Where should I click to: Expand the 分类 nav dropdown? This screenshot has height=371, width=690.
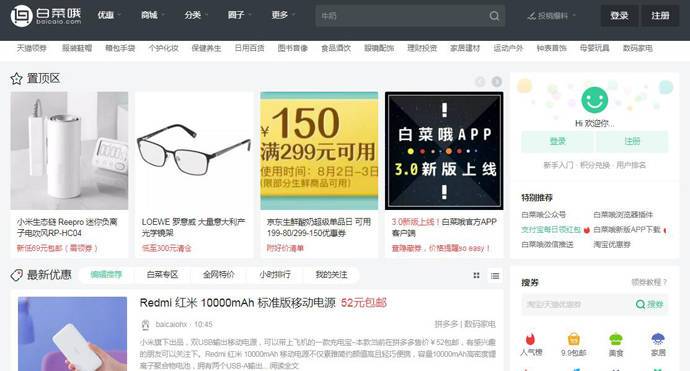point(196,15)
